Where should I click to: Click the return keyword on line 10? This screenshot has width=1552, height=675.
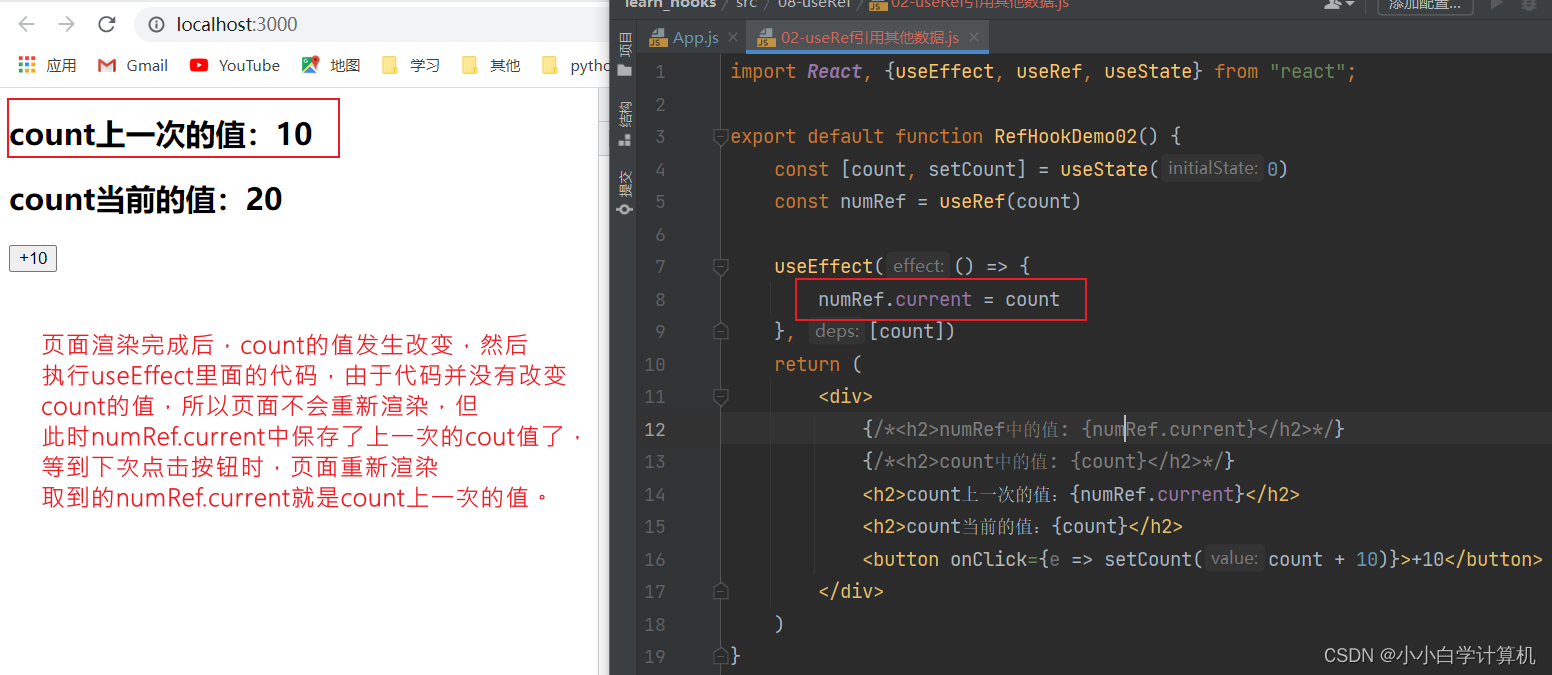pos(807,364)
